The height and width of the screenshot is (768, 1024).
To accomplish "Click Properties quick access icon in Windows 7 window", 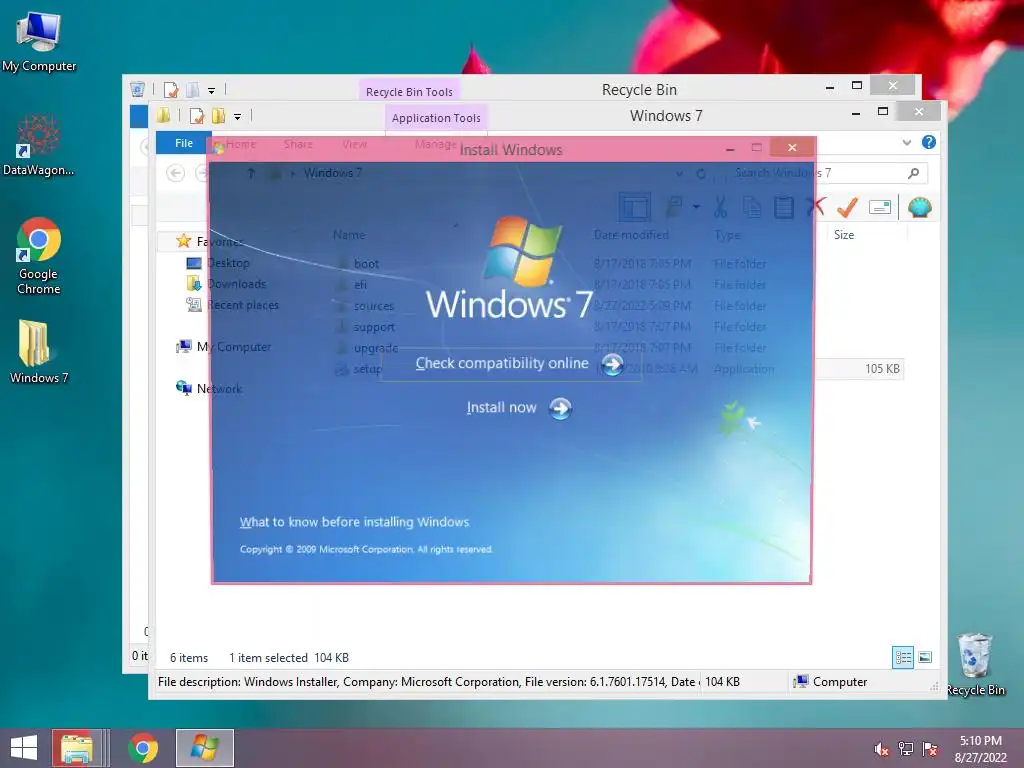I will coord(197,116).
